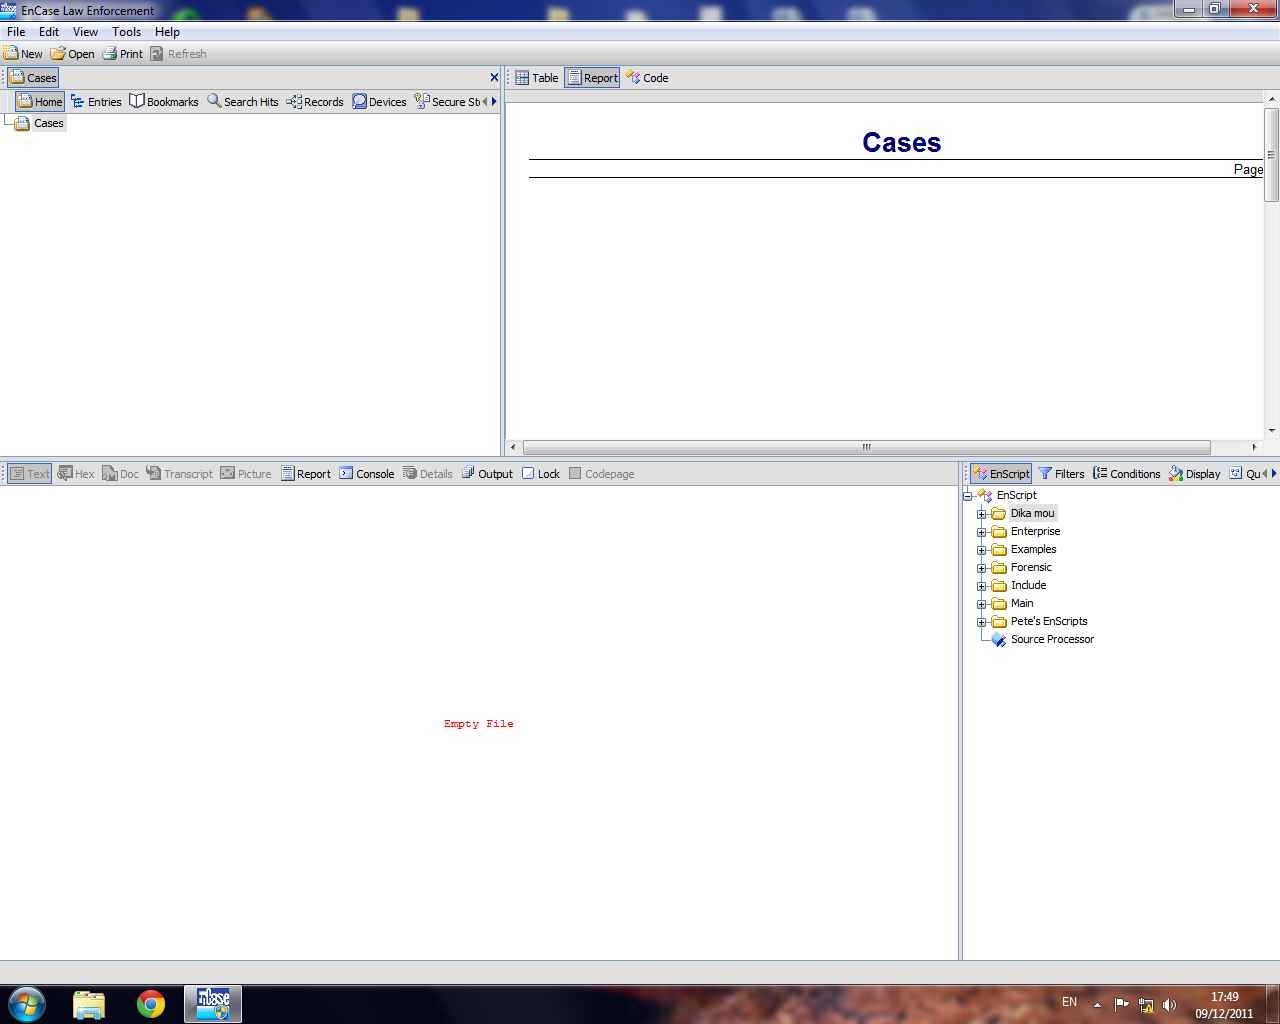
Task: Click the Print toolbar button
Action: pos(123,54)
